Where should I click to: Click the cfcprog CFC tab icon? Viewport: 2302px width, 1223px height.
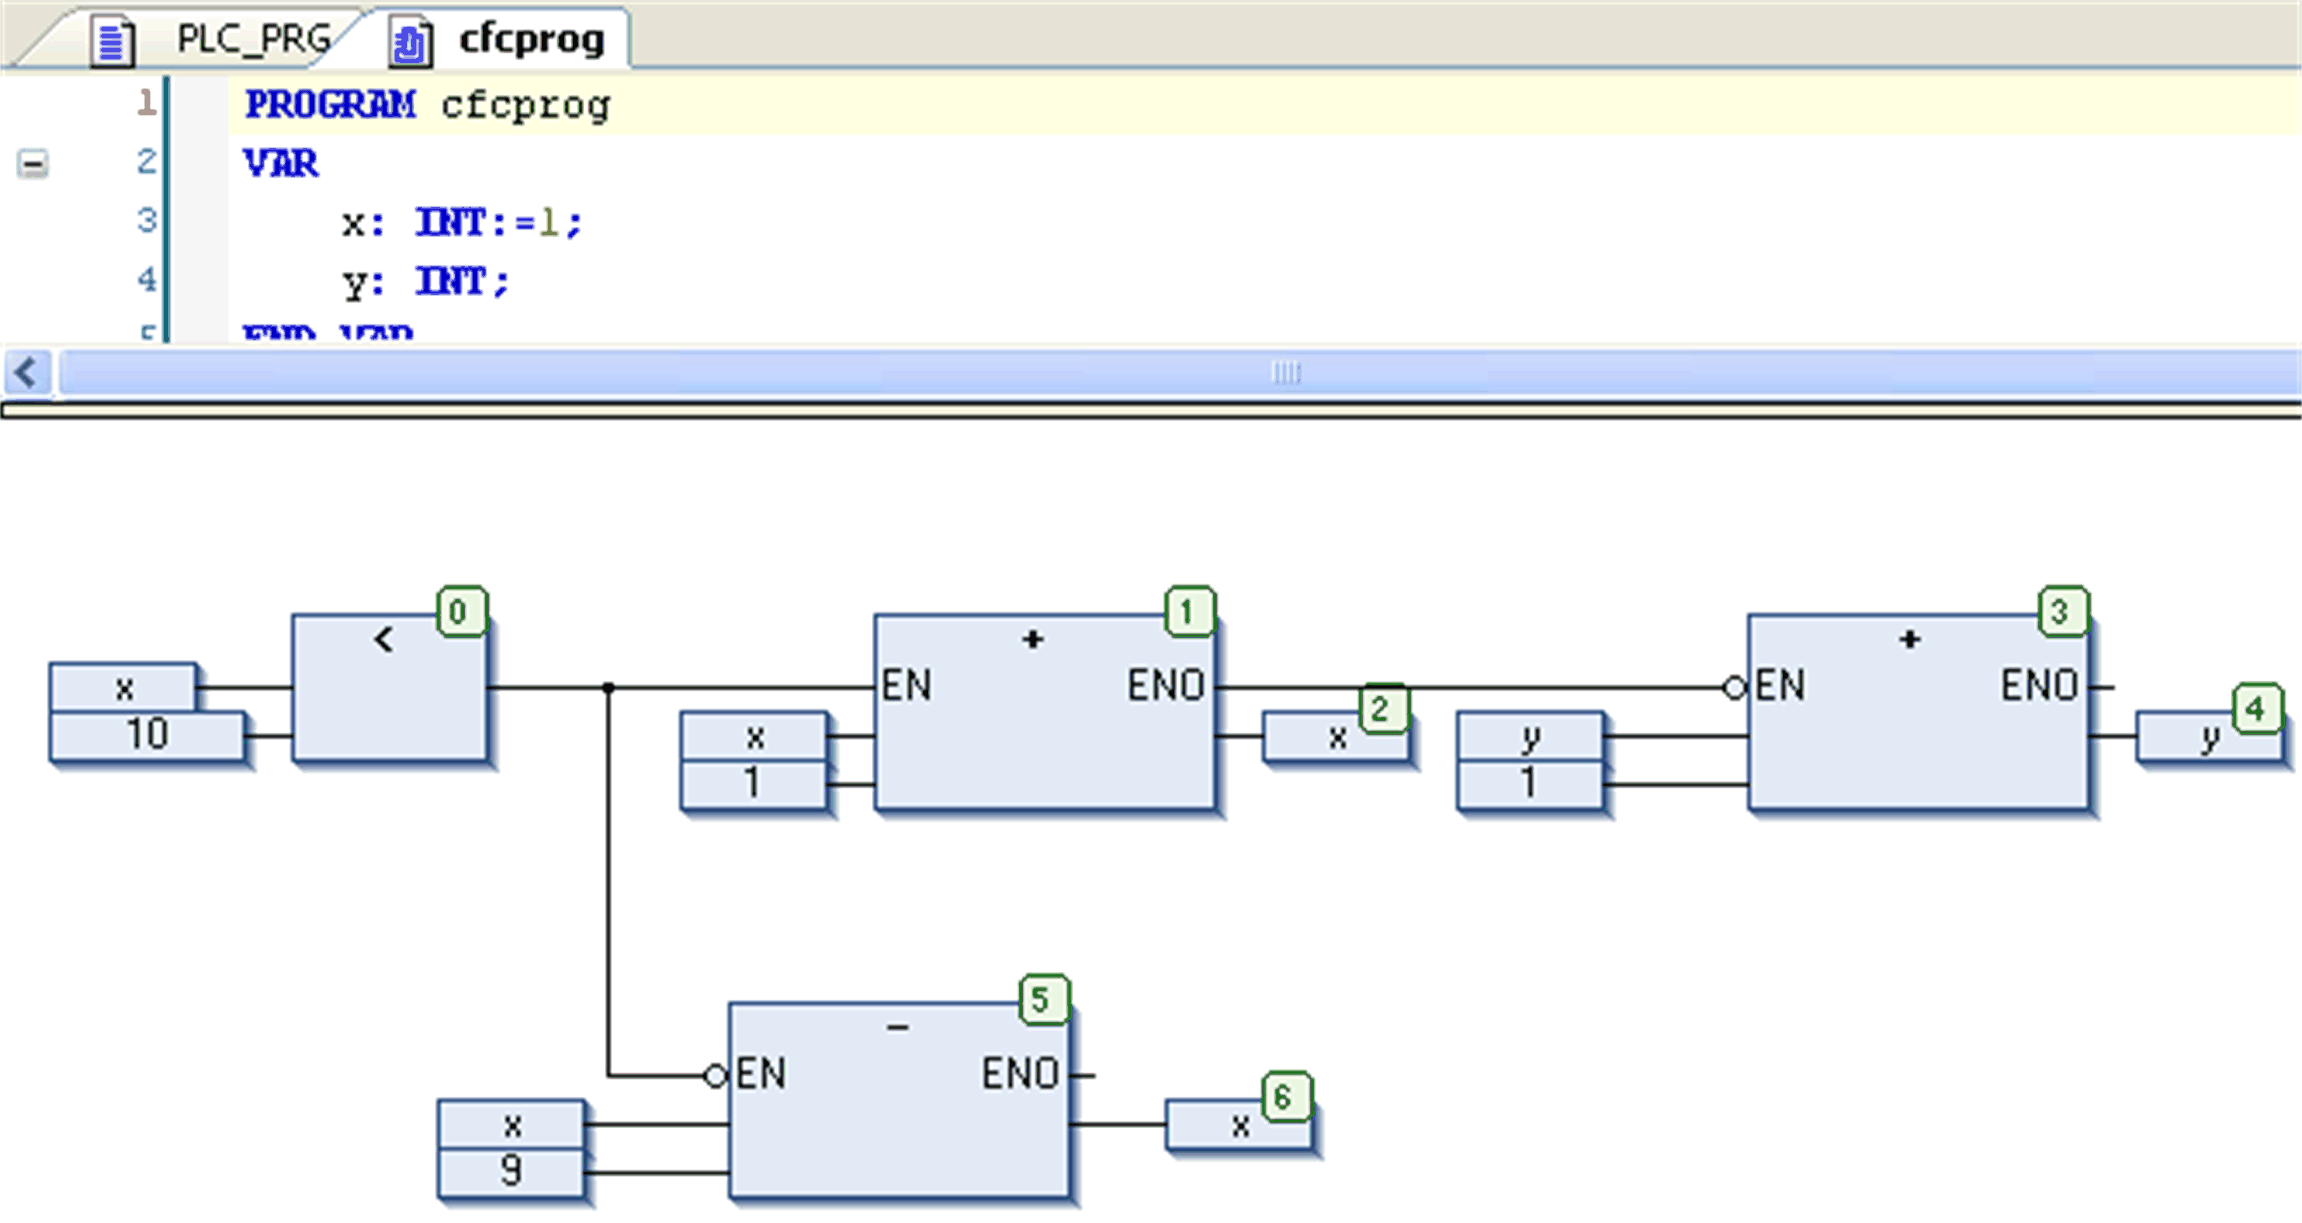[x=409, y=43]
